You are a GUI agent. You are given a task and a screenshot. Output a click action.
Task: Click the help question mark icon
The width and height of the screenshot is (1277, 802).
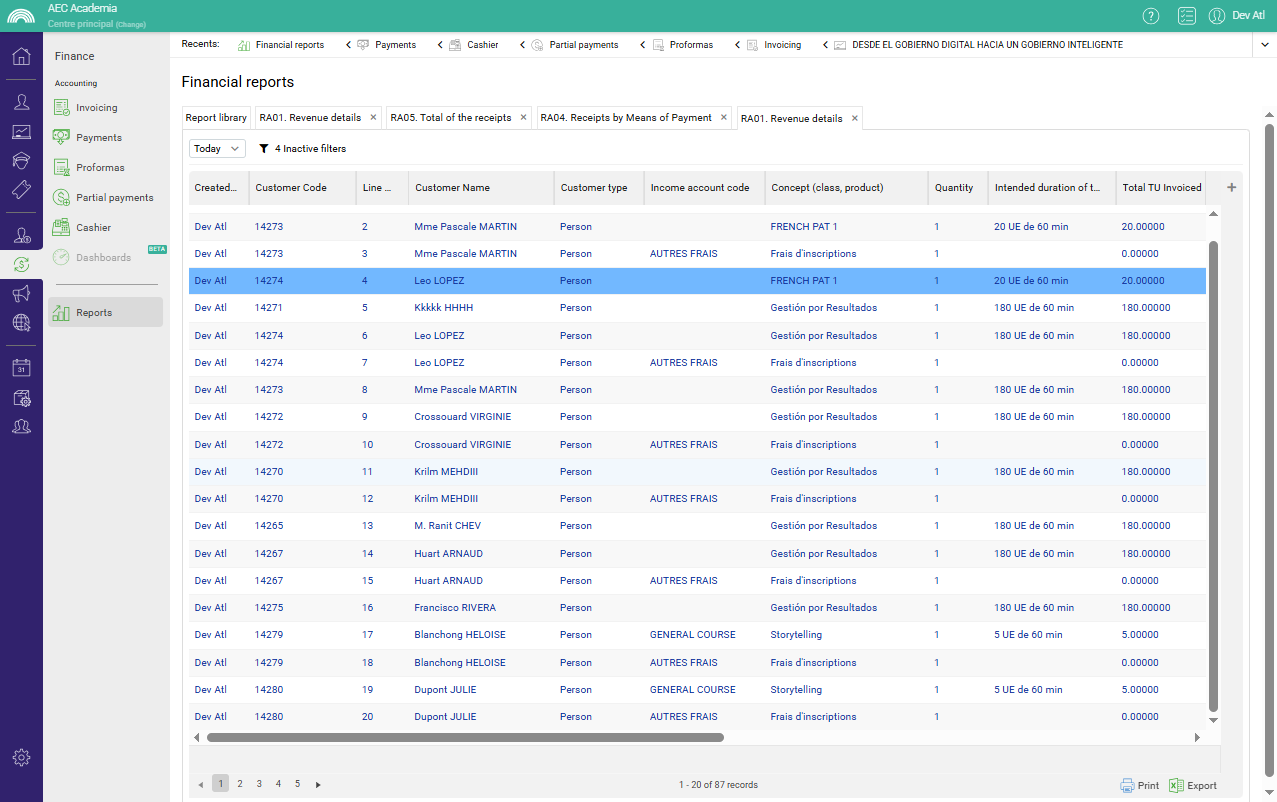[1151, 15]
